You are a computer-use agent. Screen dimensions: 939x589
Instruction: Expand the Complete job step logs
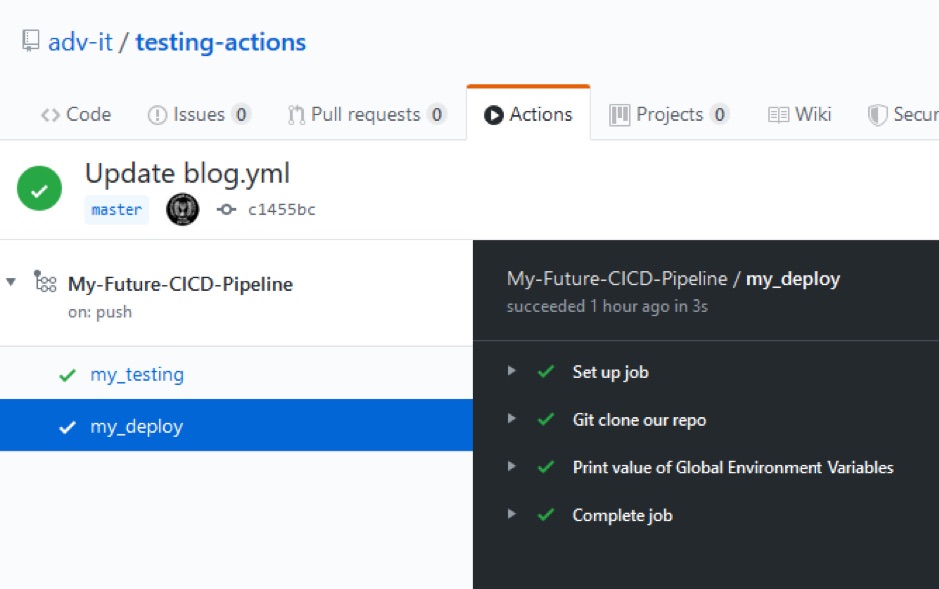[x=511, y=515]
